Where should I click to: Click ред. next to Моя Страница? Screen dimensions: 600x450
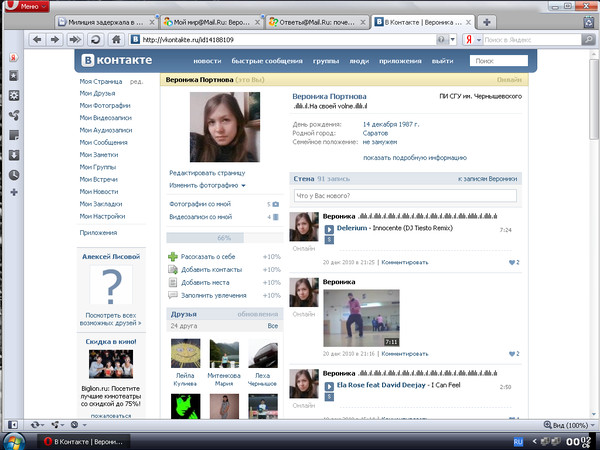[x=136, y=82]
